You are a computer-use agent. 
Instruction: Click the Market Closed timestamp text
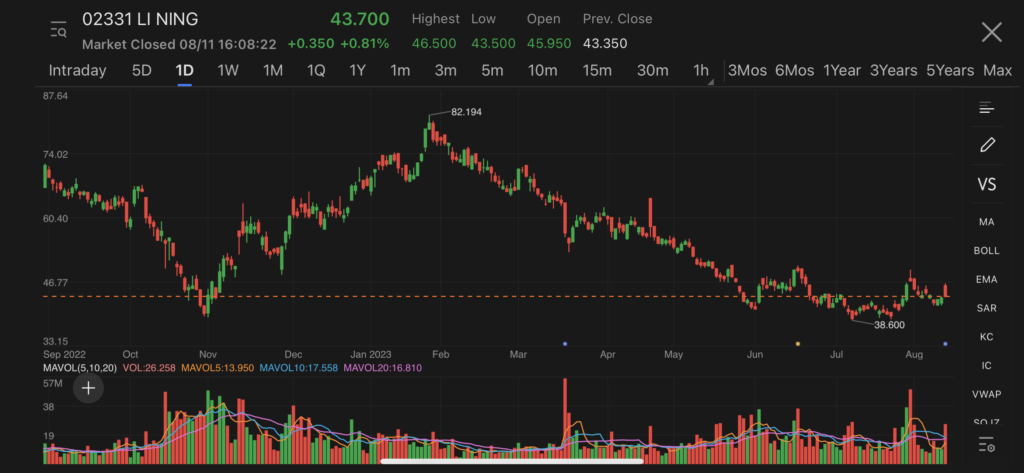click(179, 44)
